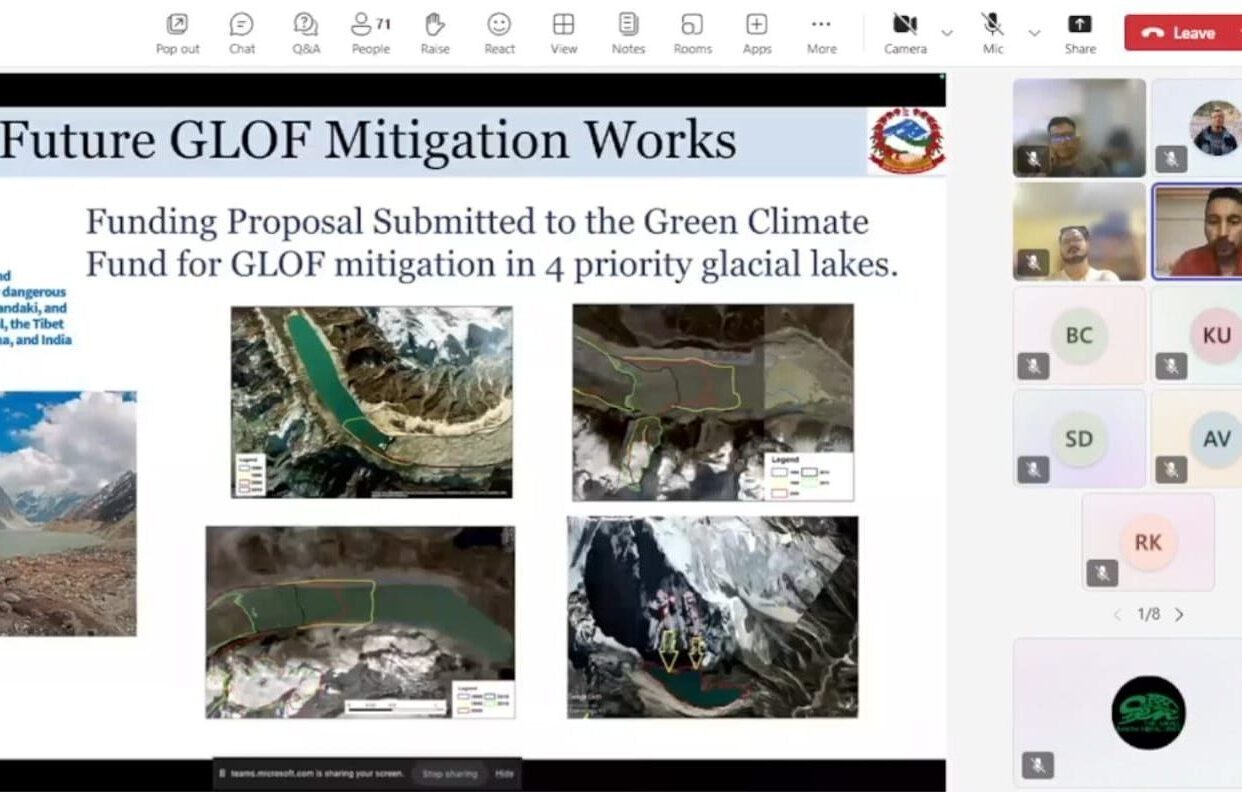Open the Rooms option
This screenshot has width=1242, height=792.
coord(692,32)
